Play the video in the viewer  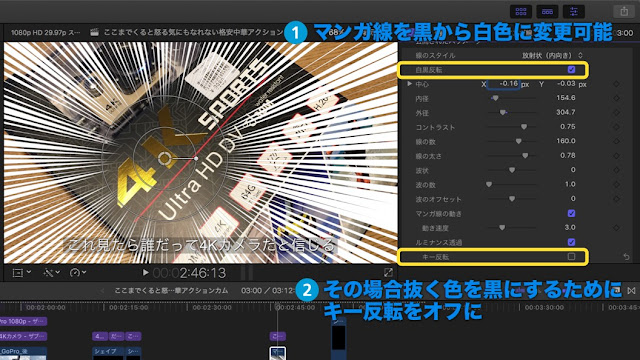tap(145, 272)
